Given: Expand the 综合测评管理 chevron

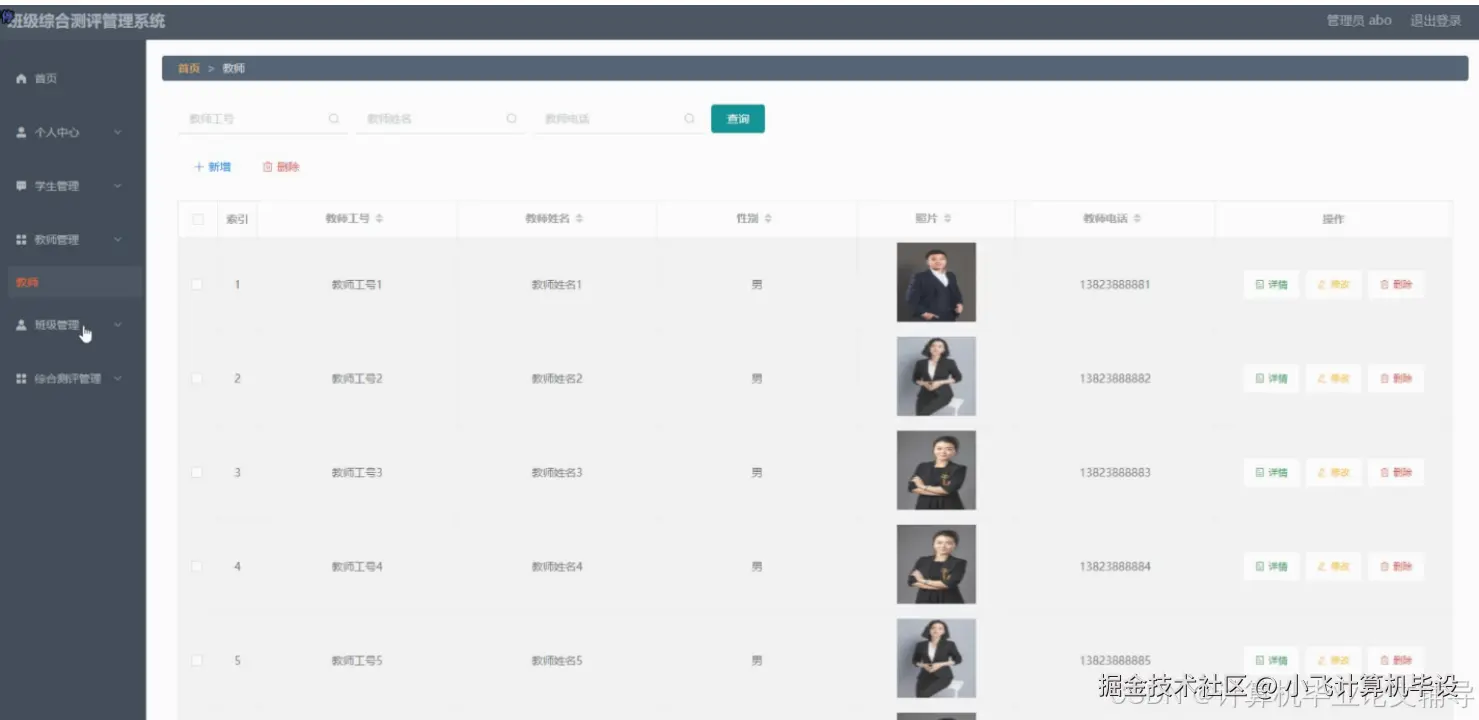Looking at the screenshot, I should [118, 379].
